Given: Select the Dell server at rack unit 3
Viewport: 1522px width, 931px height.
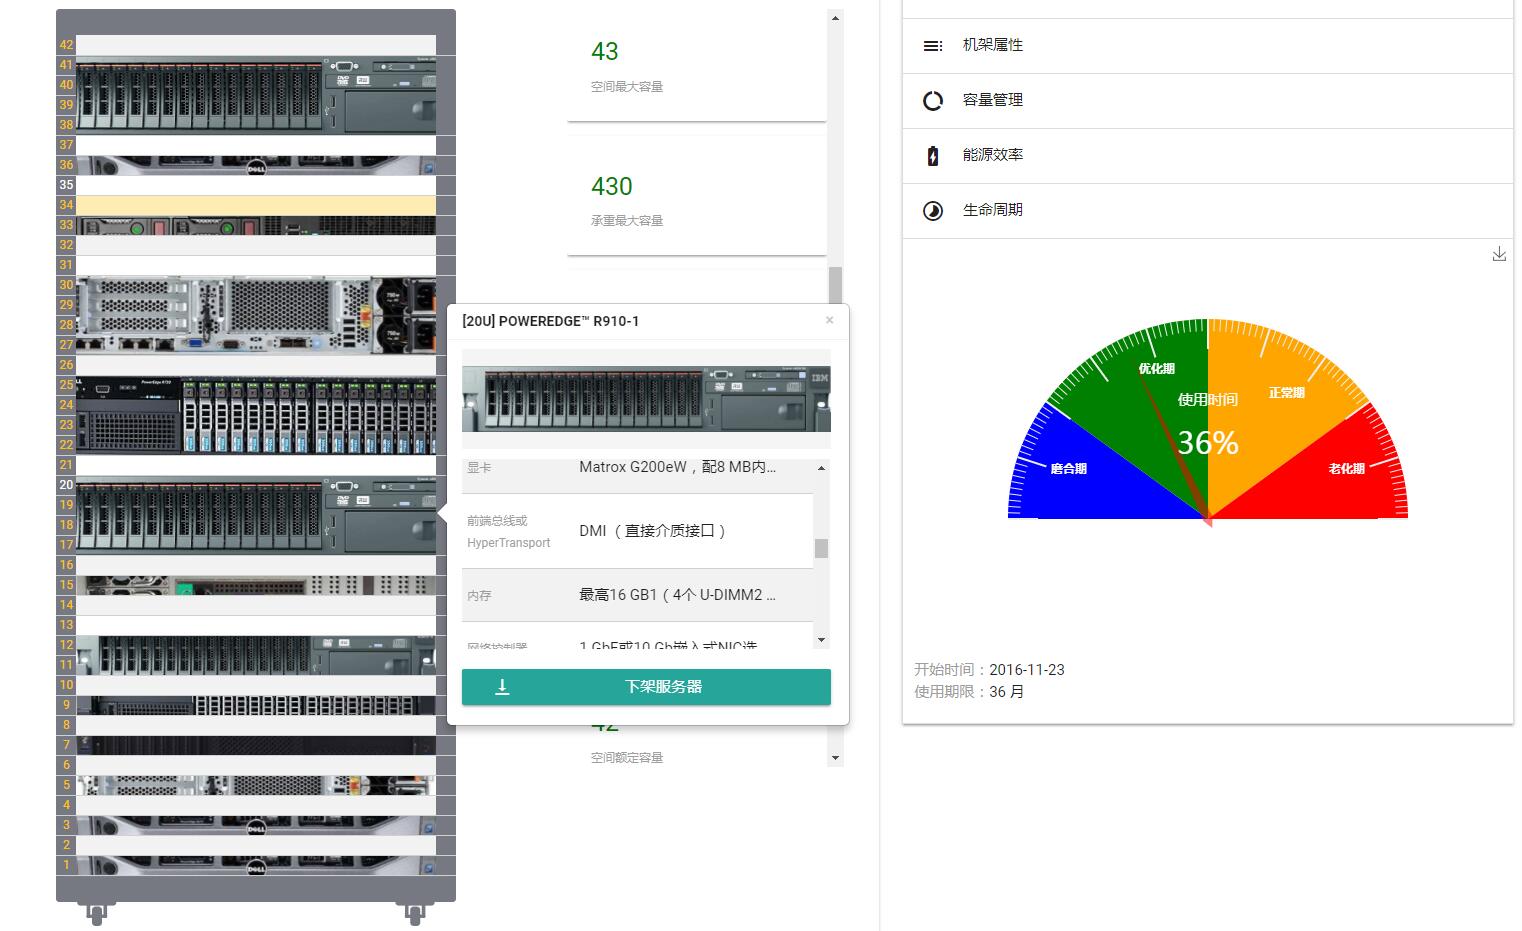Looking at the screenshot, I should point(256,825).
